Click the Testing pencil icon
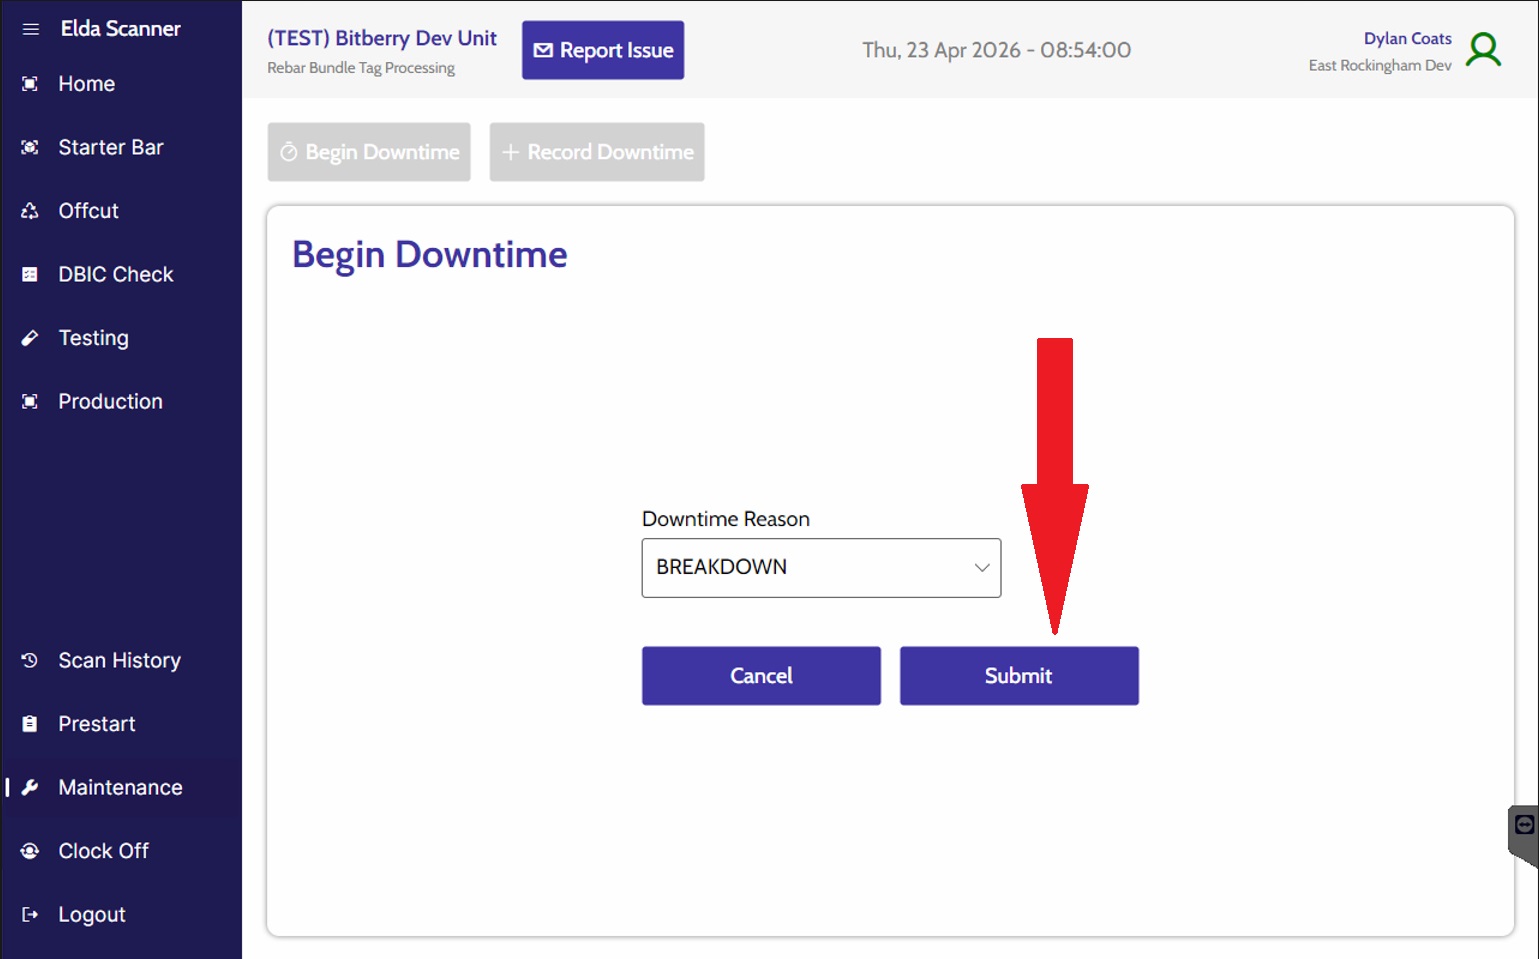Screen dimensions: 1539x959 coord(30,338)
